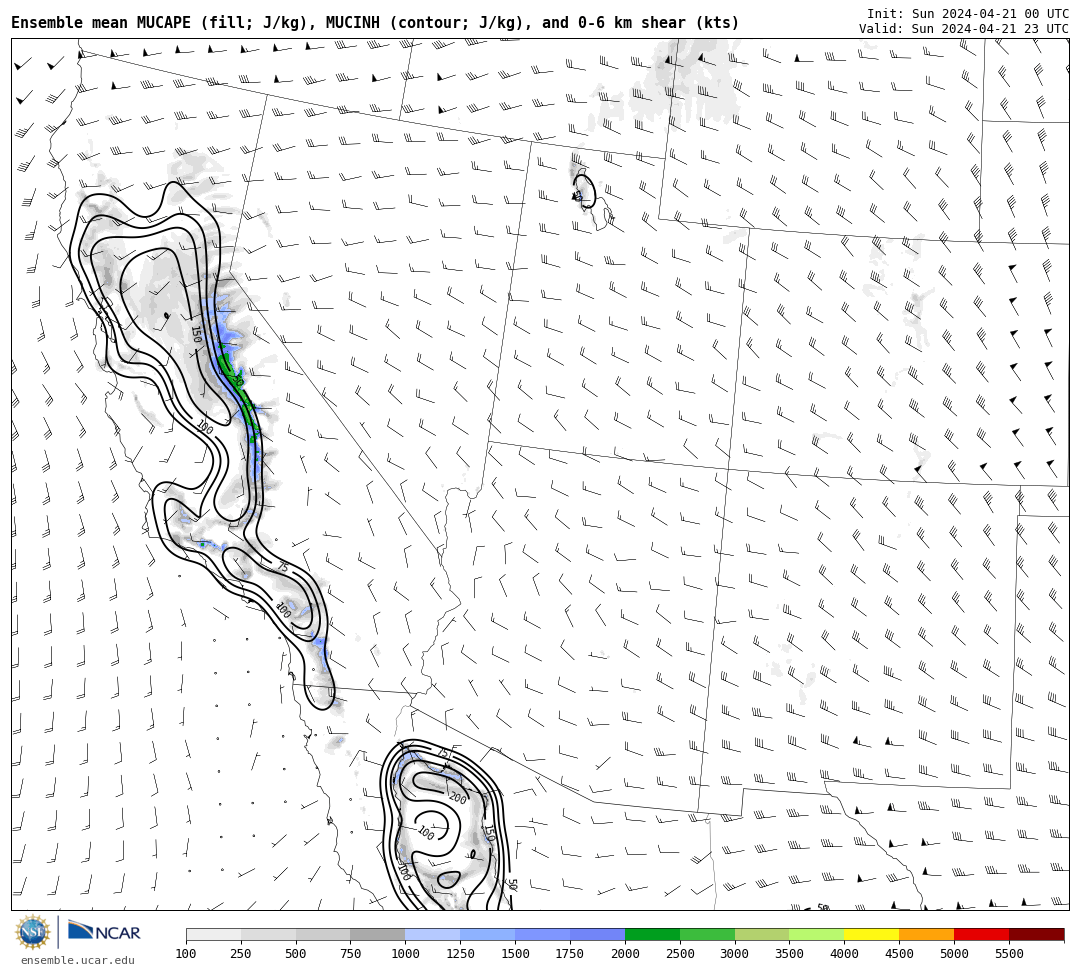
Task: Pick the 3000–3500 olive green colorbar swatch
Action: 762,934
